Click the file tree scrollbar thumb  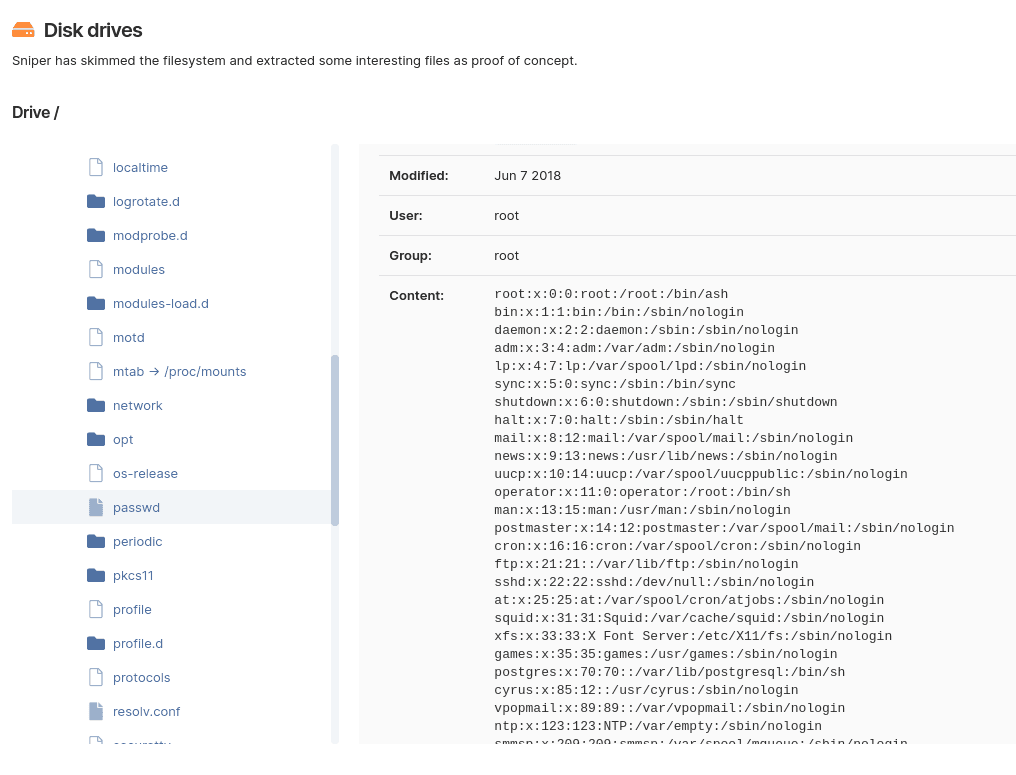(x=335, y=440)
